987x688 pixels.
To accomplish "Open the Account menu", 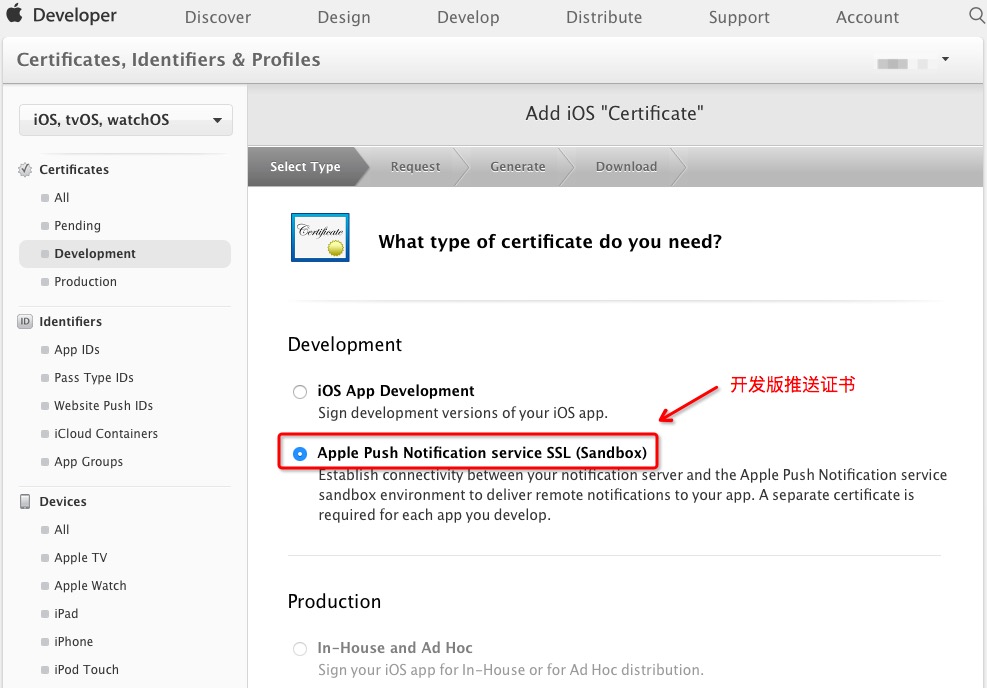I will click(867, 17).
